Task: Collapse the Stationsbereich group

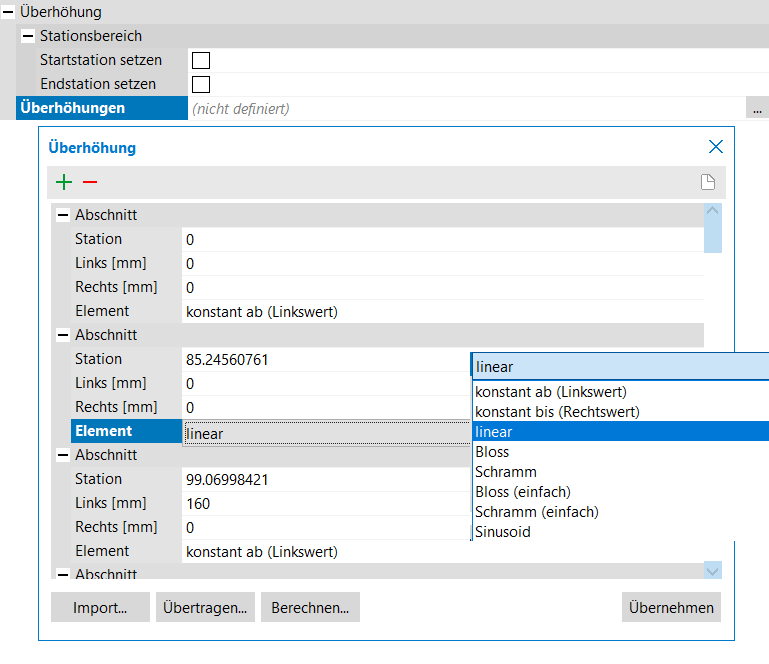Action: (x=28, y=36)
